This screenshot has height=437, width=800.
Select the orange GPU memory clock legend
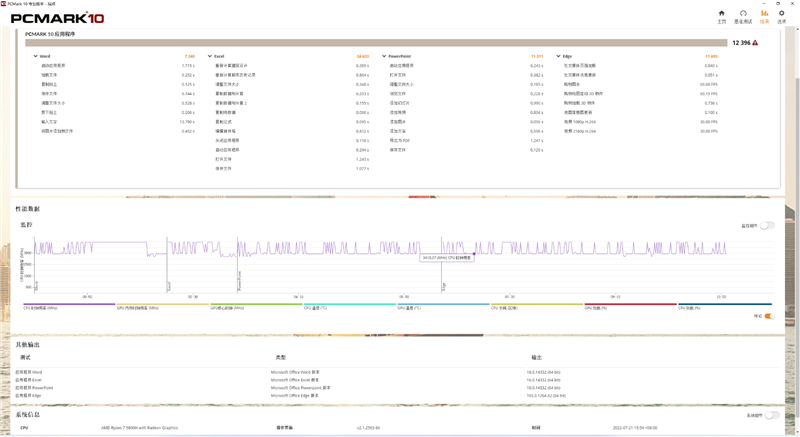click(x=163, y=306)
